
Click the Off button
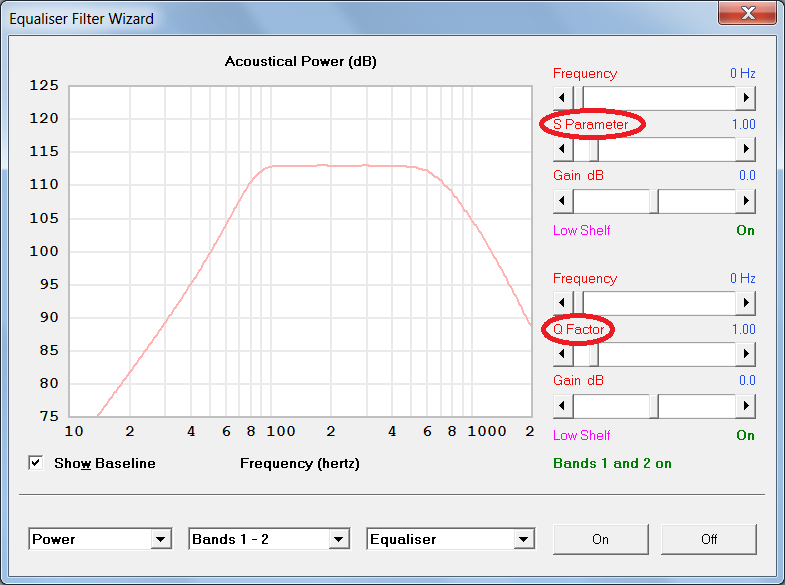[708, 539]
